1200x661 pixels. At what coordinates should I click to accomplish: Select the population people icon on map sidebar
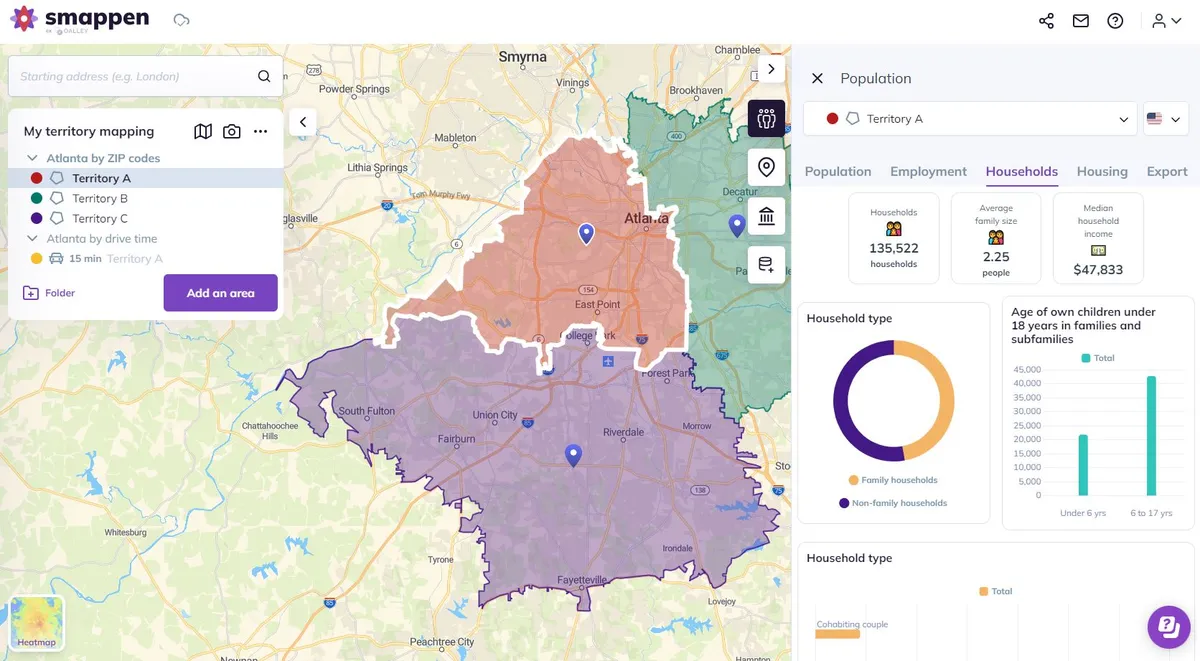coord(766,119)
